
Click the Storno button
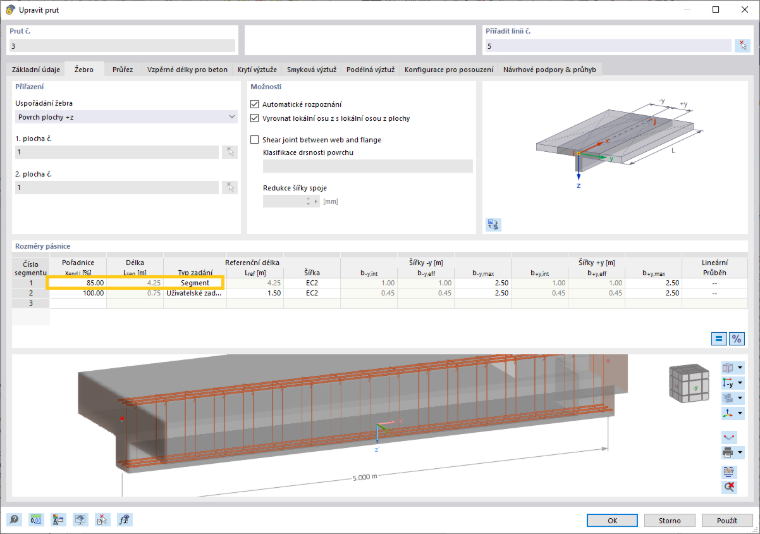click(669, 520)
